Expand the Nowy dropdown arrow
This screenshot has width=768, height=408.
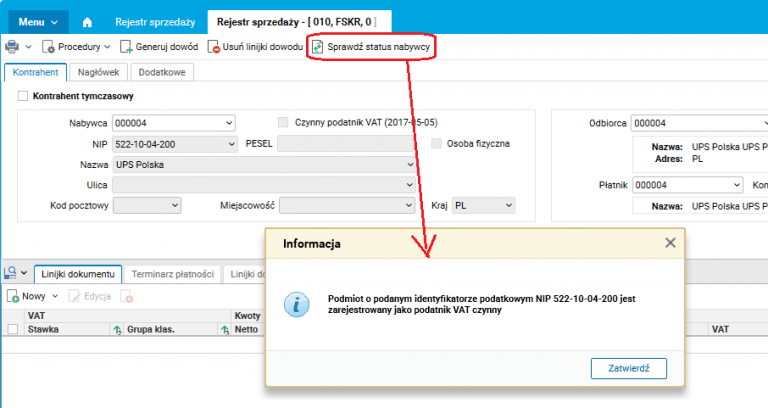[x=55, y=296]
